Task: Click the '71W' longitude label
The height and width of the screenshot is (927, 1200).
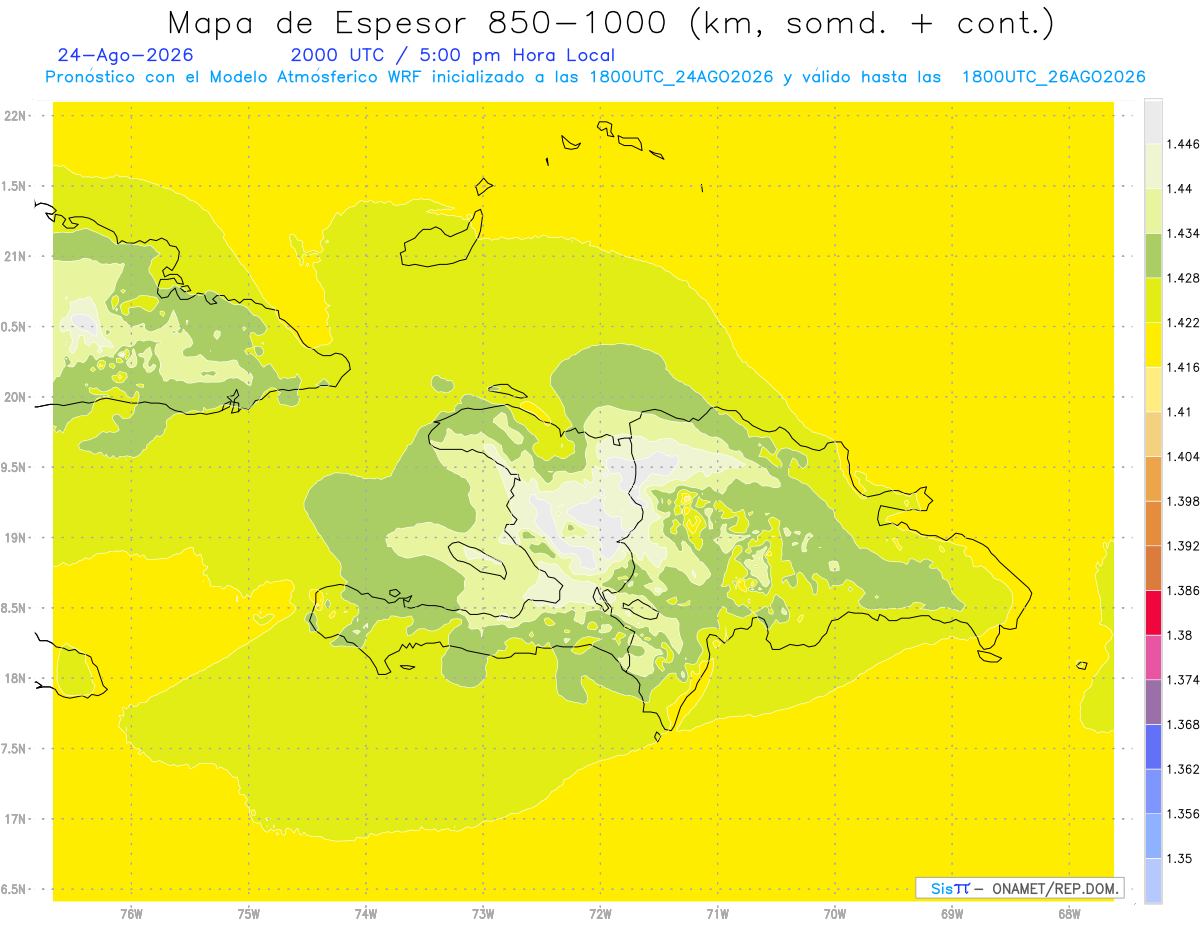Action: coord(717,913)
